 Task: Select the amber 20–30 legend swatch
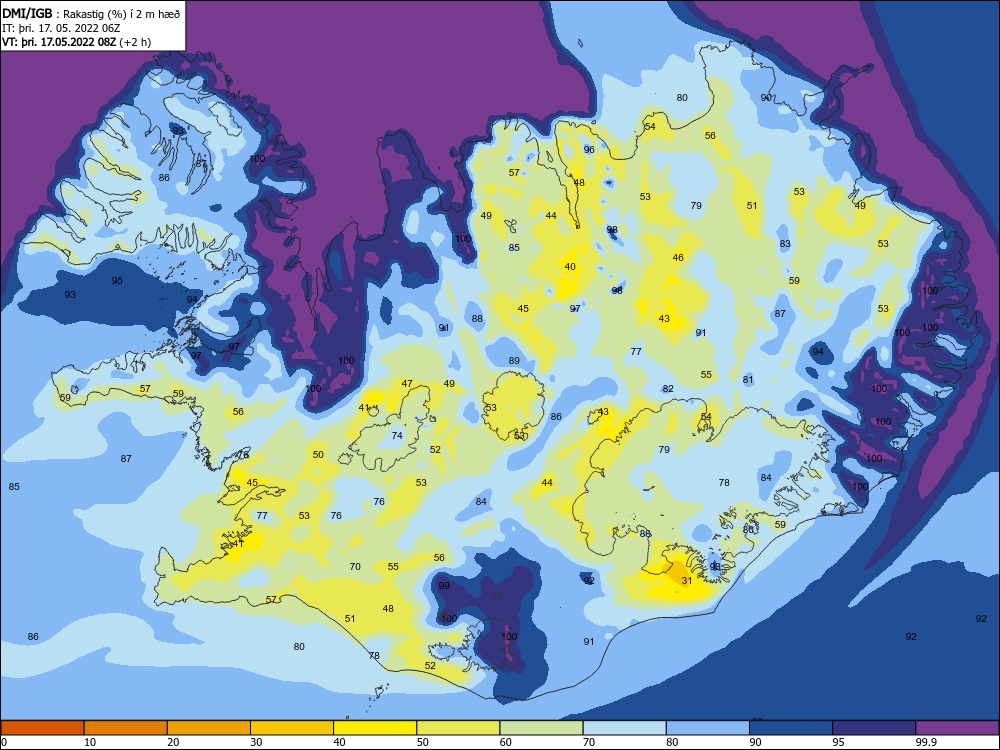(x=209, y=728)
